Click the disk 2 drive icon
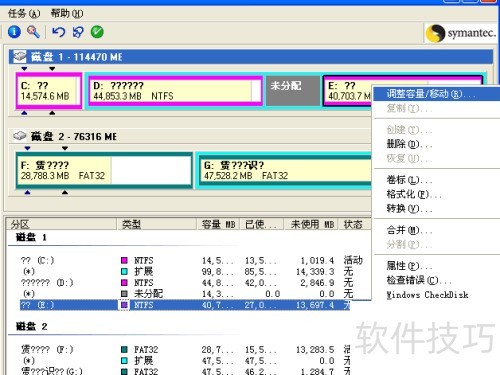This screenshot has width=500, height=375. (x=20, y=136)
